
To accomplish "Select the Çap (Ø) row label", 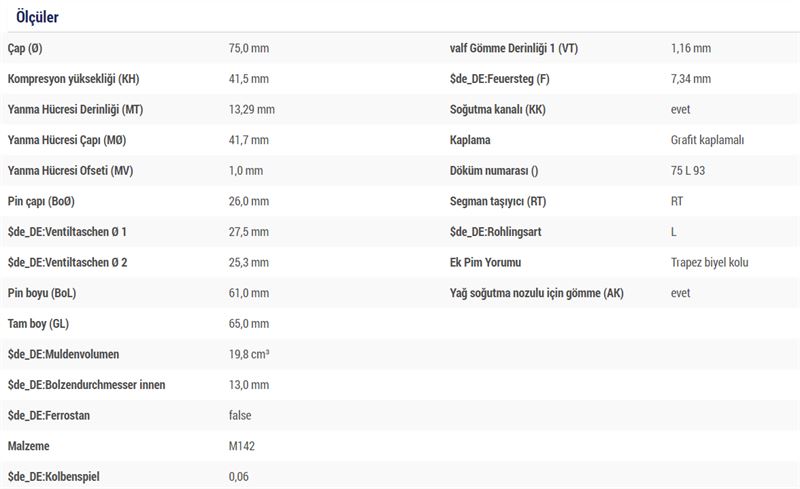I will click(x=25, y=48).
